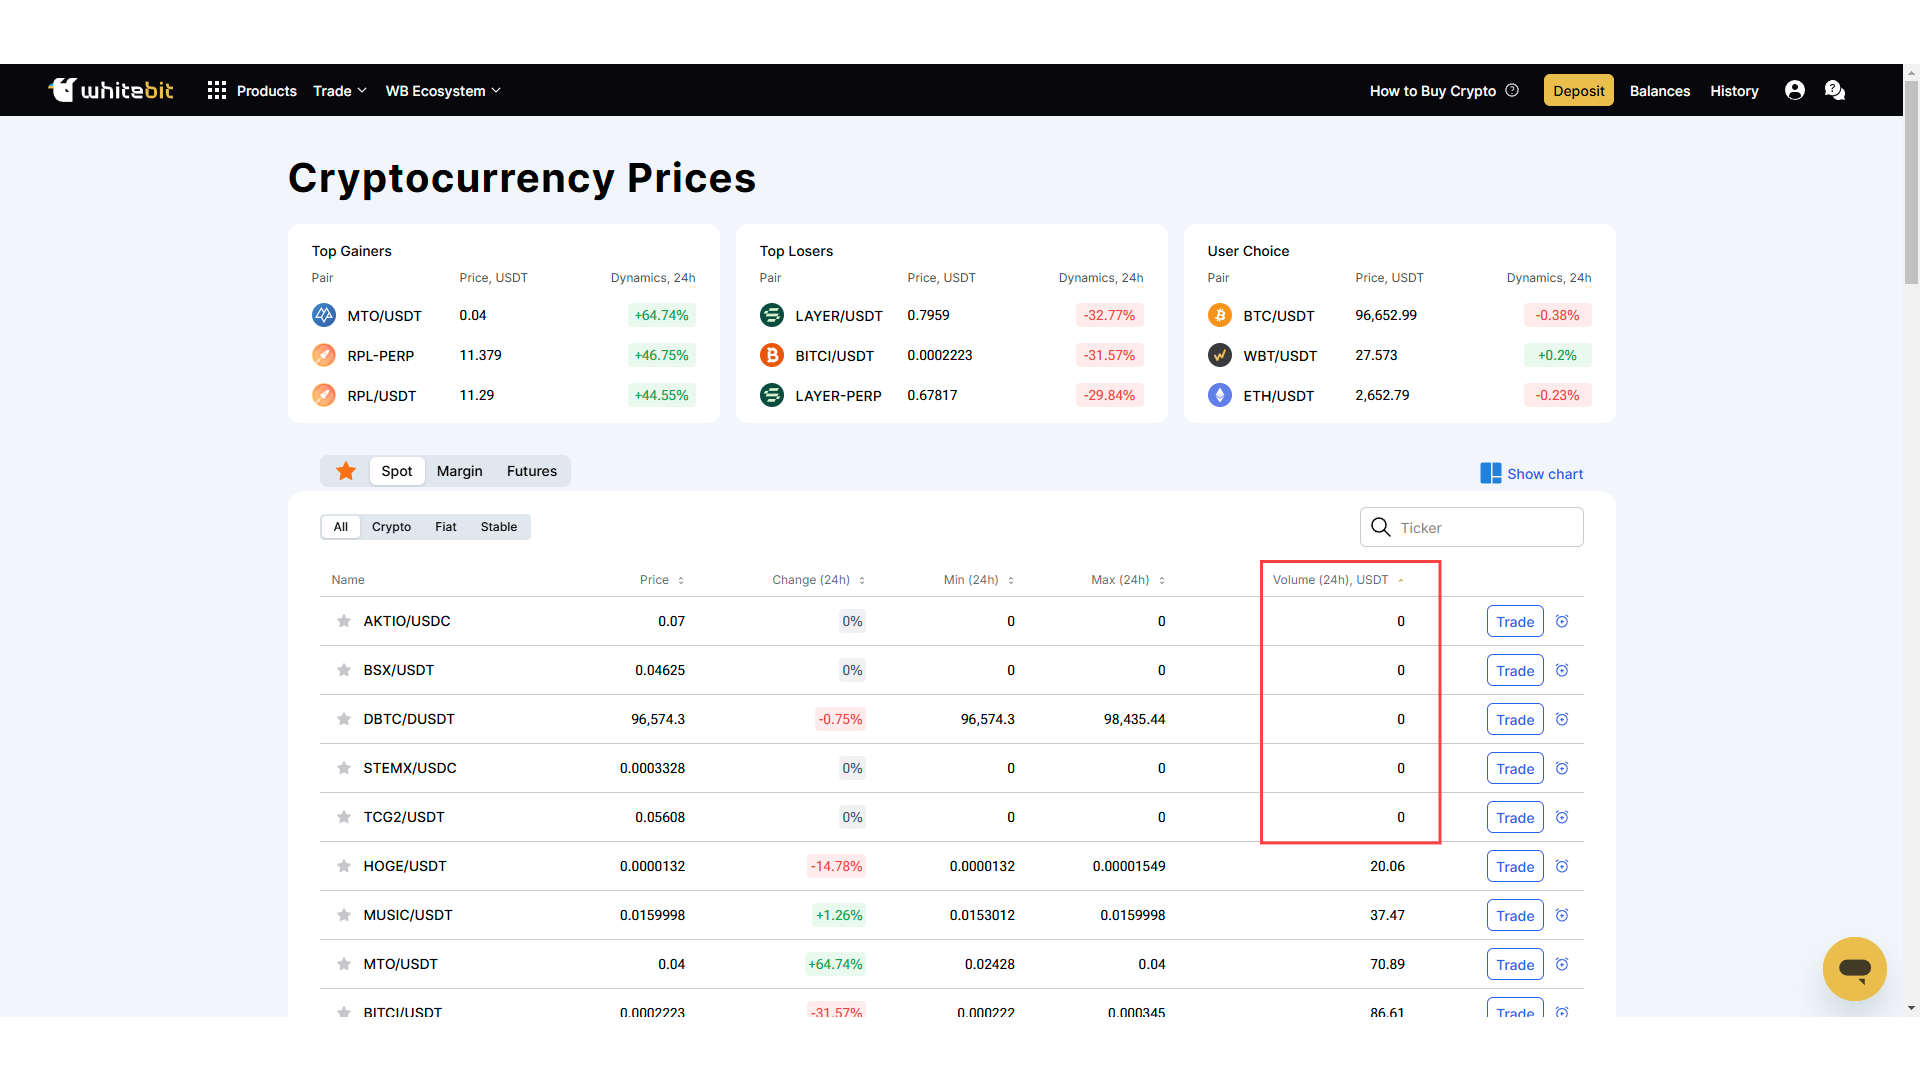Click the WBT/USDT coin icon
This screenshot has width=1920, height=1080.
tap(1220, 355)
